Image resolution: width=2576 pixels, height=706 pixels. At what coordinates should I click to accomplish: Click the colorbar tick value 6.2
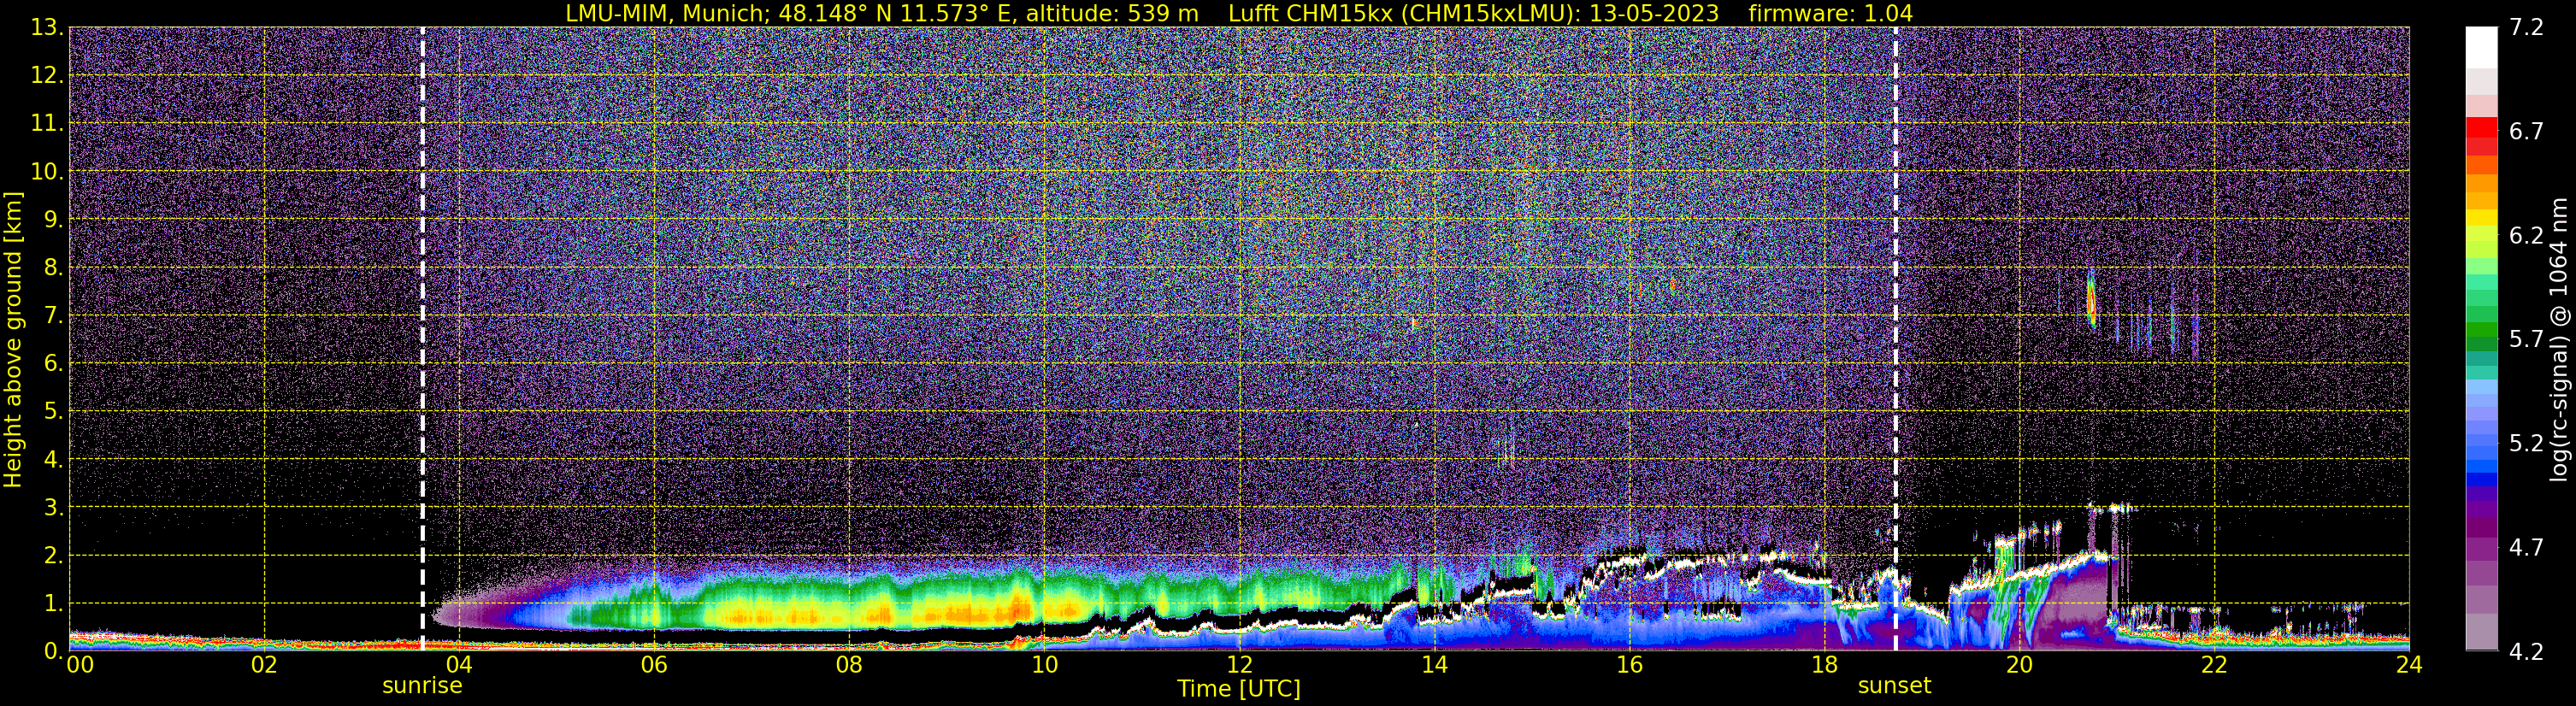click(2526, 236)
